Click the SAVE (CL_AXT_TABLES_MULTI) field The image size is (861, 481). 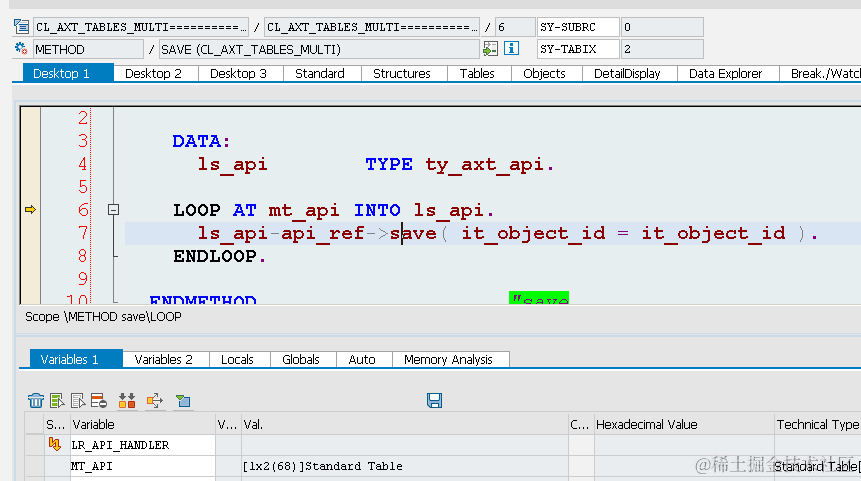coord(319,49)
